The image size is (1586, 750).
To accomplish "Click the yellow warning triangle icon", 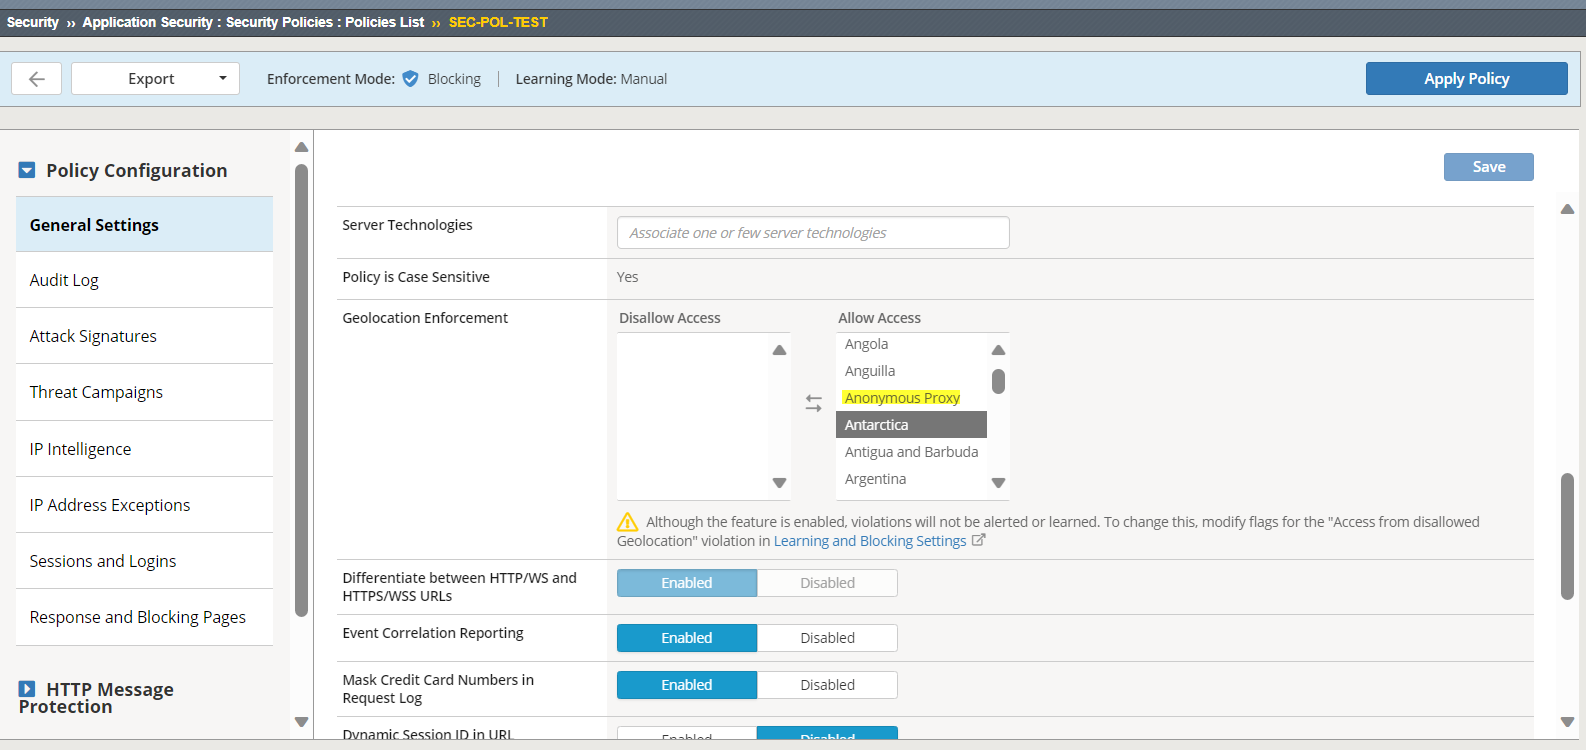I will 627,522.
